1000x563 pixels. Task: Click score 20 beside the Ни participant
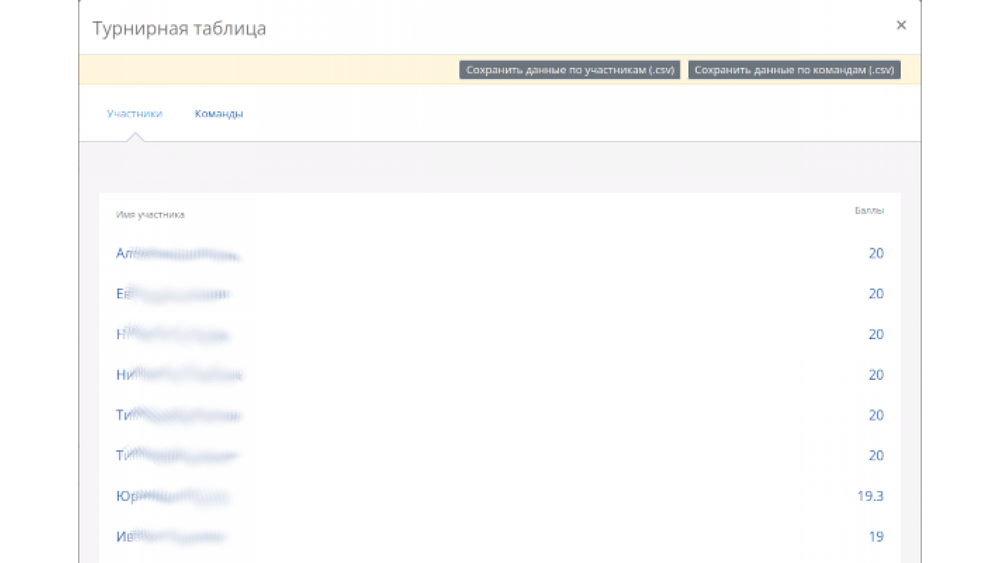click(876, 375)
